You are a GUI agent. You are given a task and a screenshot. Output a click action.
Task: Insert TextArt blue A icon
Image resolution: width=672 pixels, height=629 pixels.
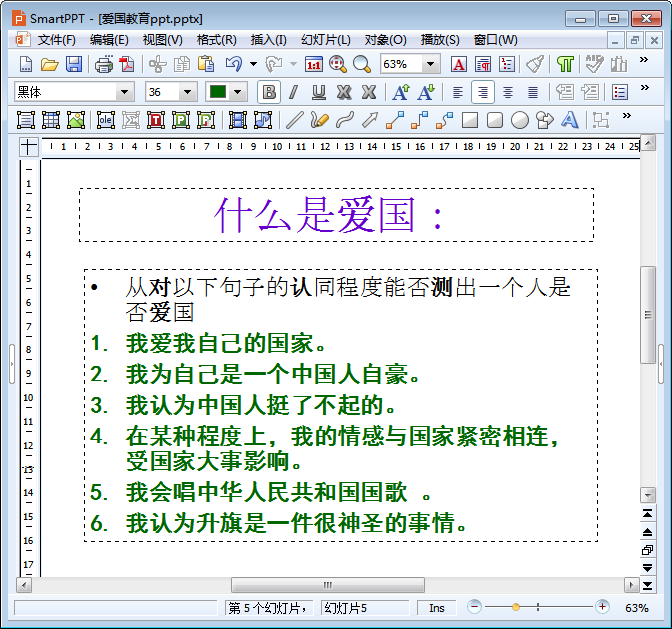click(x=569, y=120)
